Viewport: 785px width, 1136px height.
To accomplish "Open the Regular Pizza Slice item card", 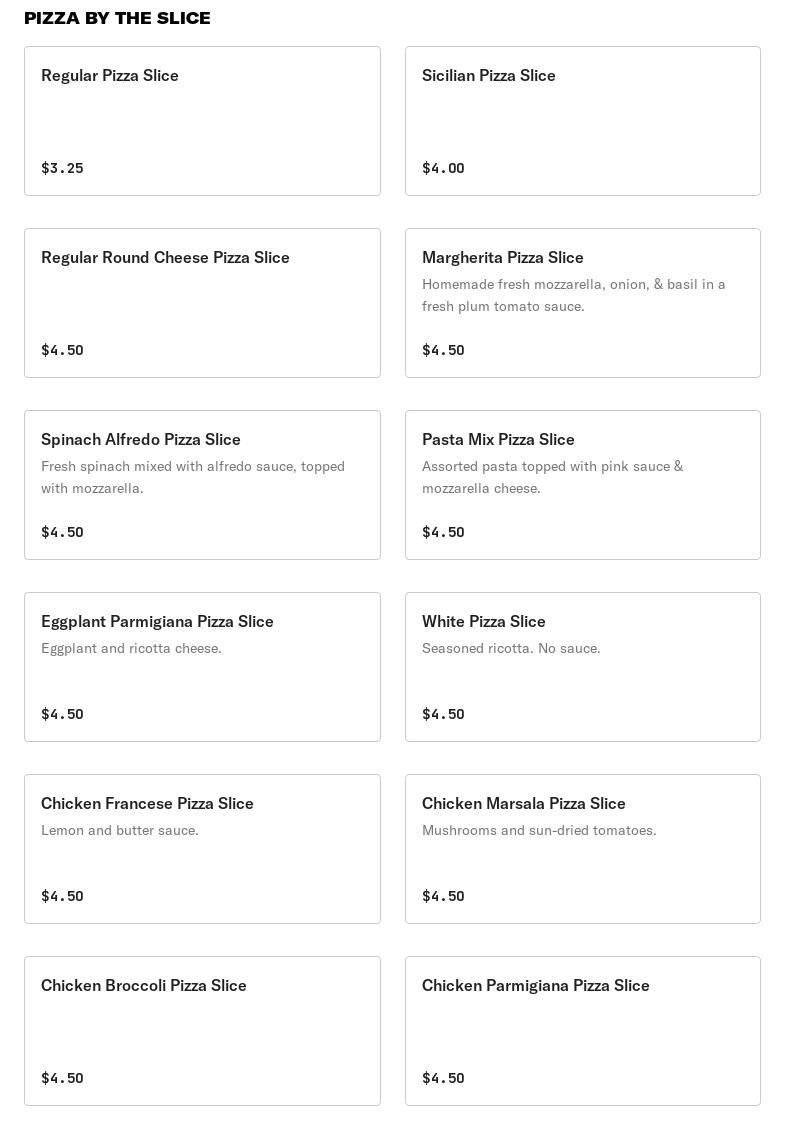I will 202,121.
